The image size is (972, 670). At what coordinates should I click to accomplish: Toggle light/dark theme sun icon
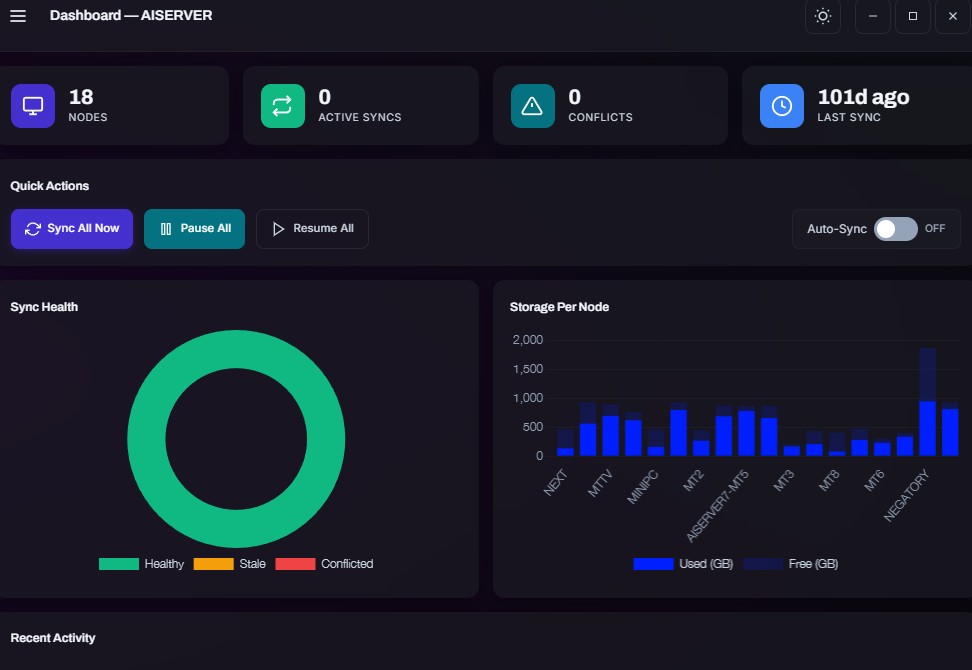(x=823, y=16)
